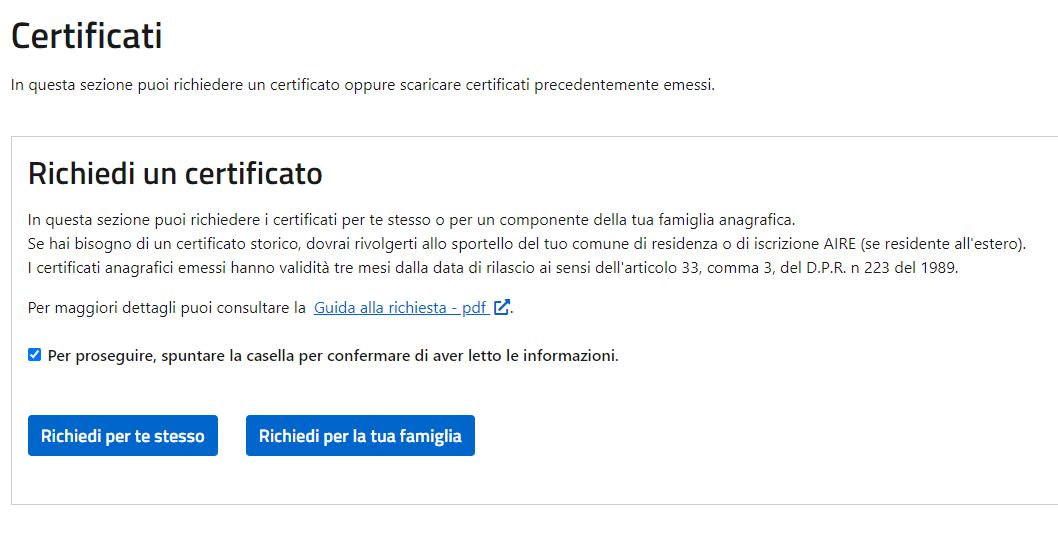Choose the 'Richiedi per la tua famiglia' button
Viewport: 1058px width, 533px height.
click(360, 435)
